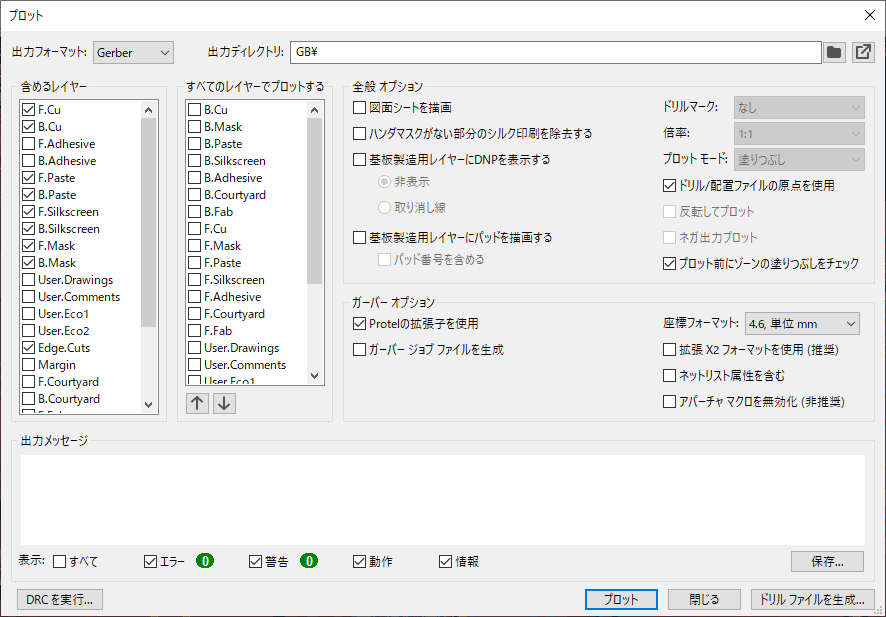Toggle B.Silkscreen in included layers
886x617 pixels.
[x=28, y=228]
